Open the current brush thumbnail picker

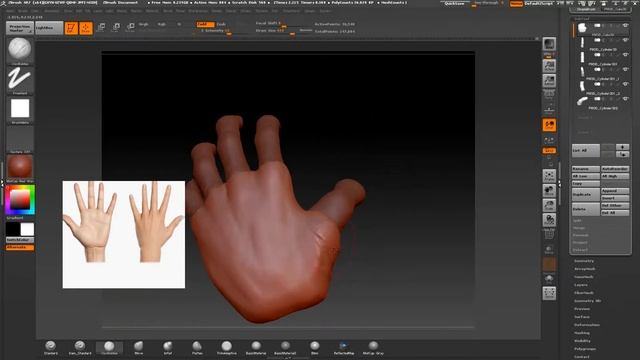pos(20,51)
